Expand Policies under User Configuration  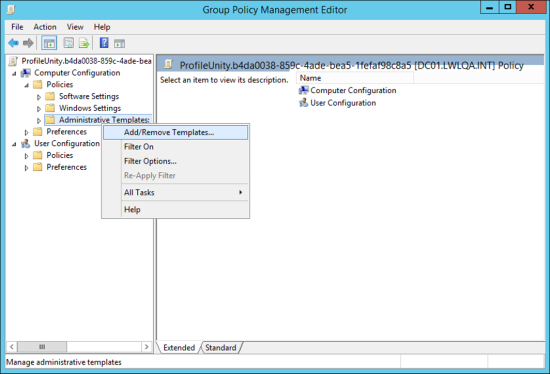click(26, 156)
